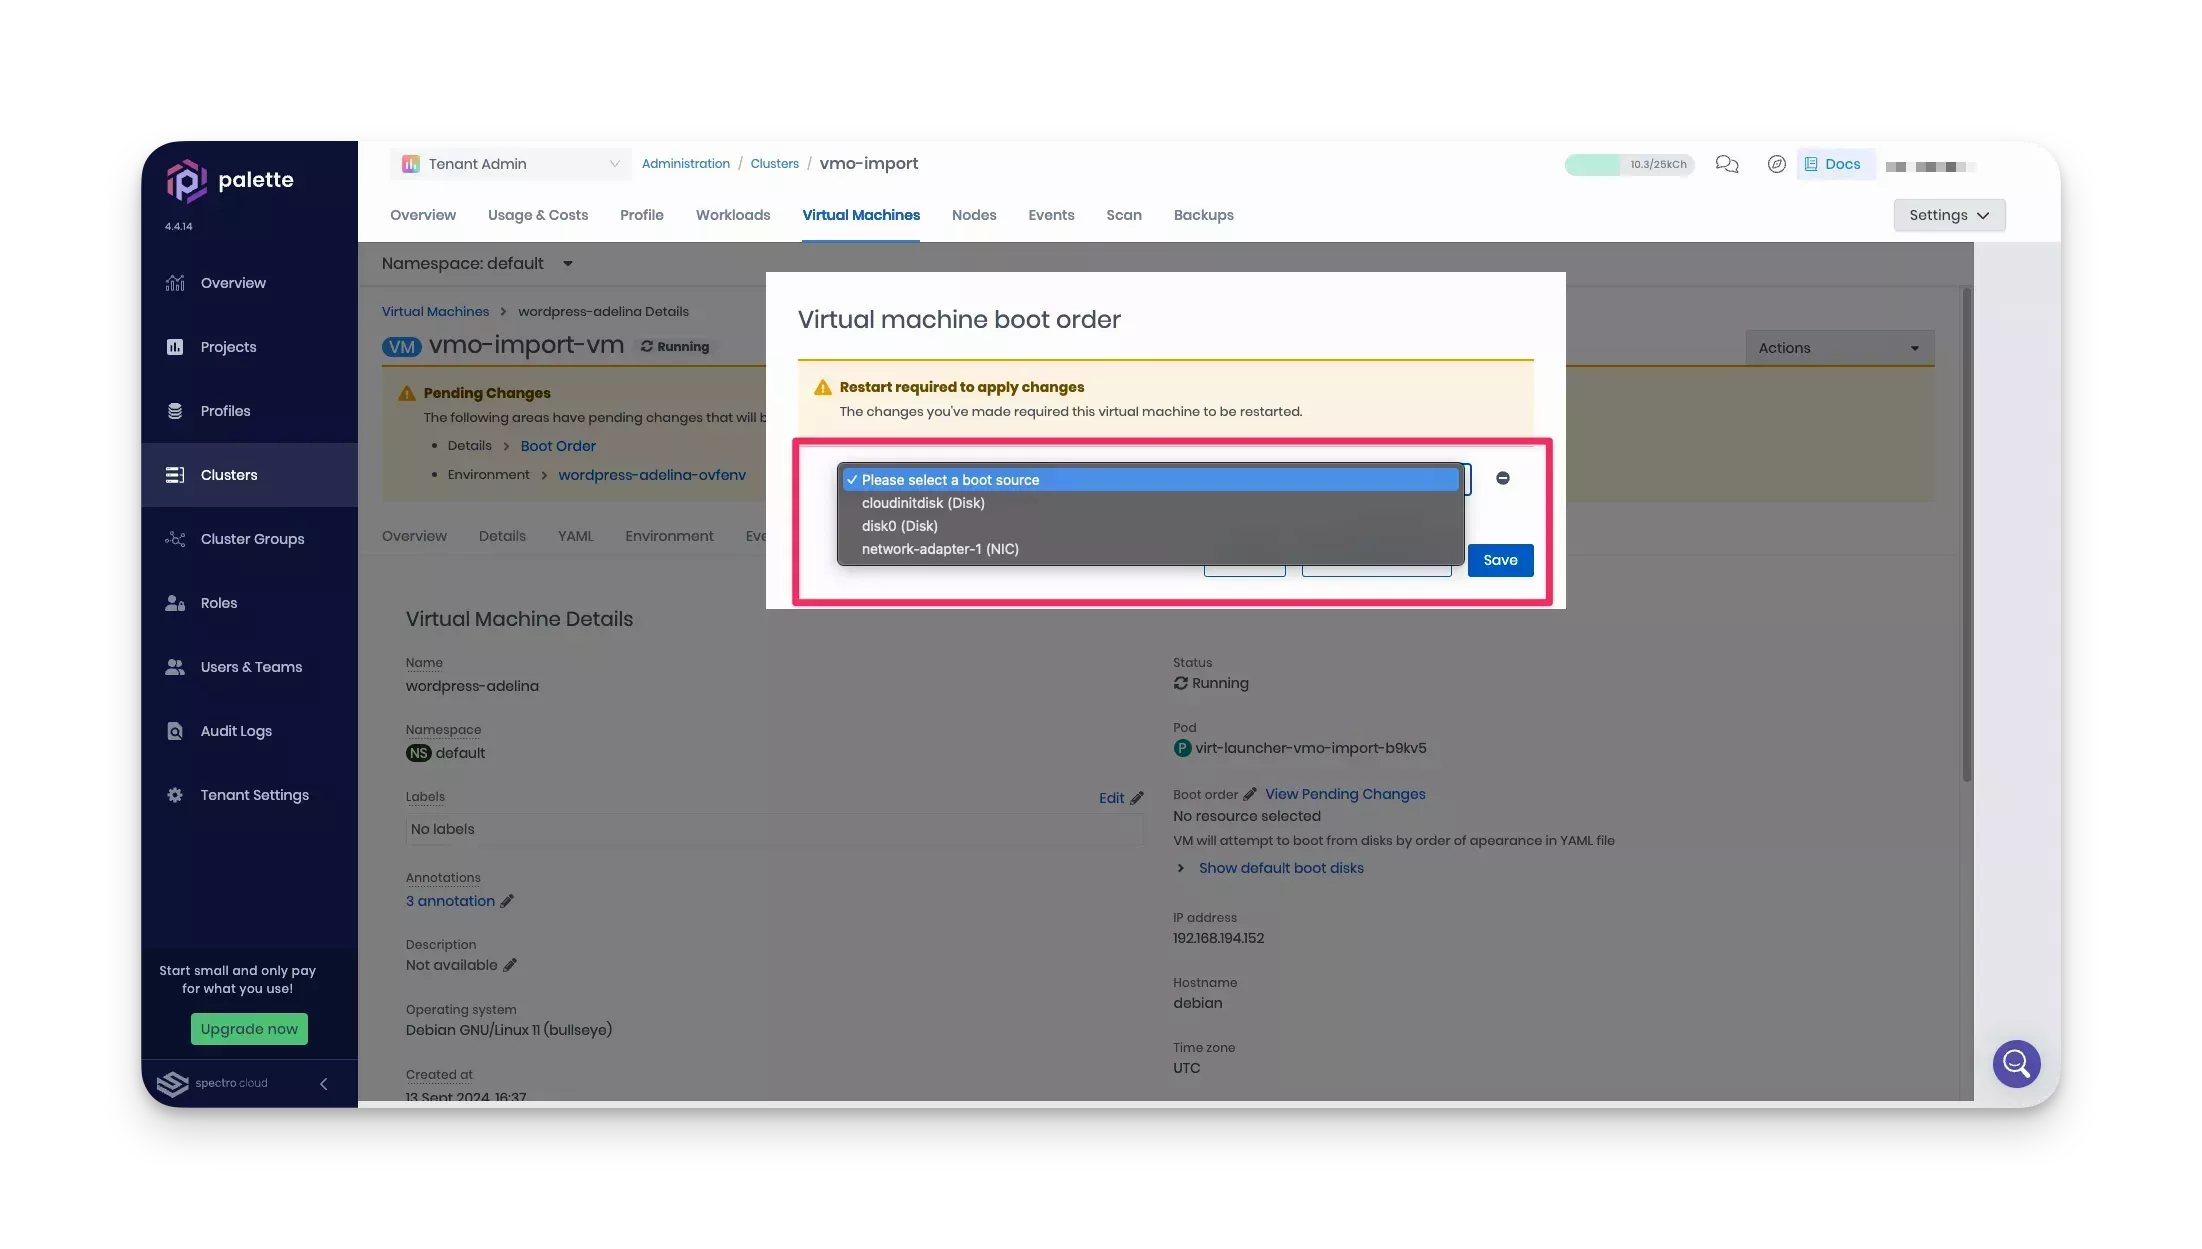Remove boot source with minus icon
Screen dimensions: 2202x1249
click(1502, 478)
